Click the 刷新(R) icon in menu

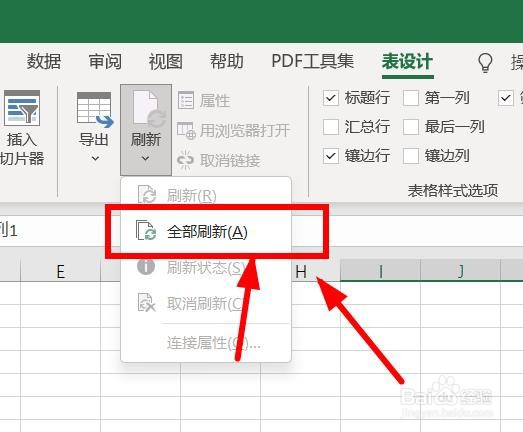point(147,193)
